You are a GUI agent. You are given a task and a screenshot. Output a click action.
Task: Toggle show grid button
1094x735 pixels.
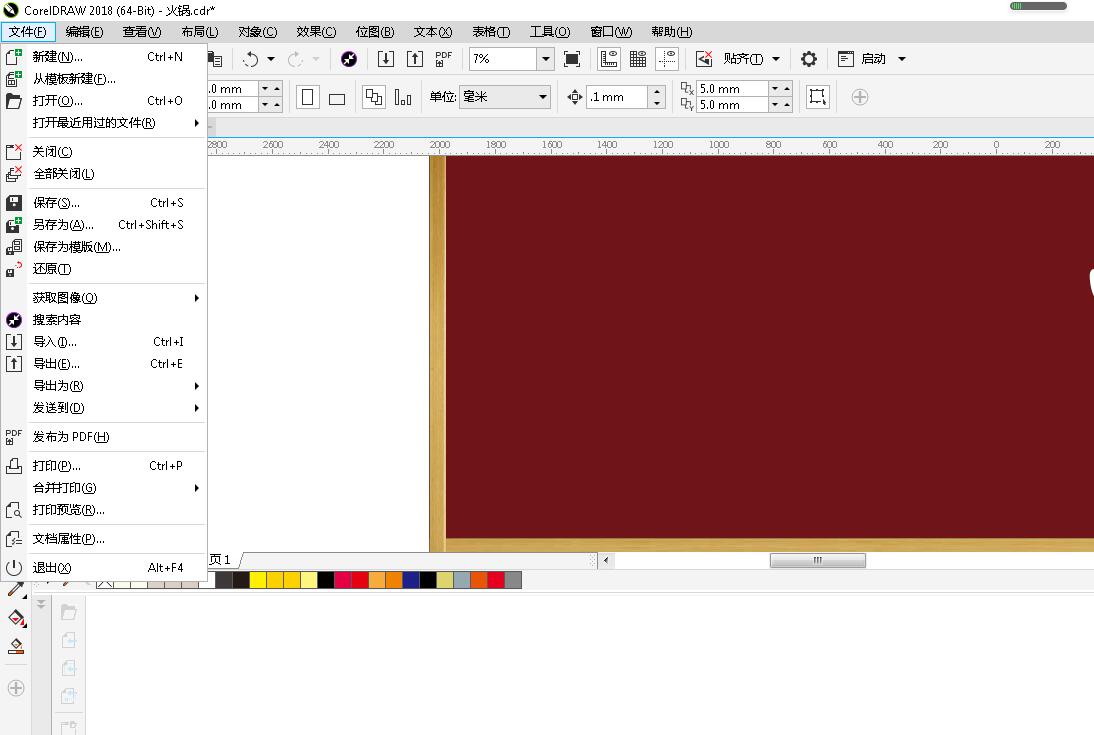click(x=637, y=59)
